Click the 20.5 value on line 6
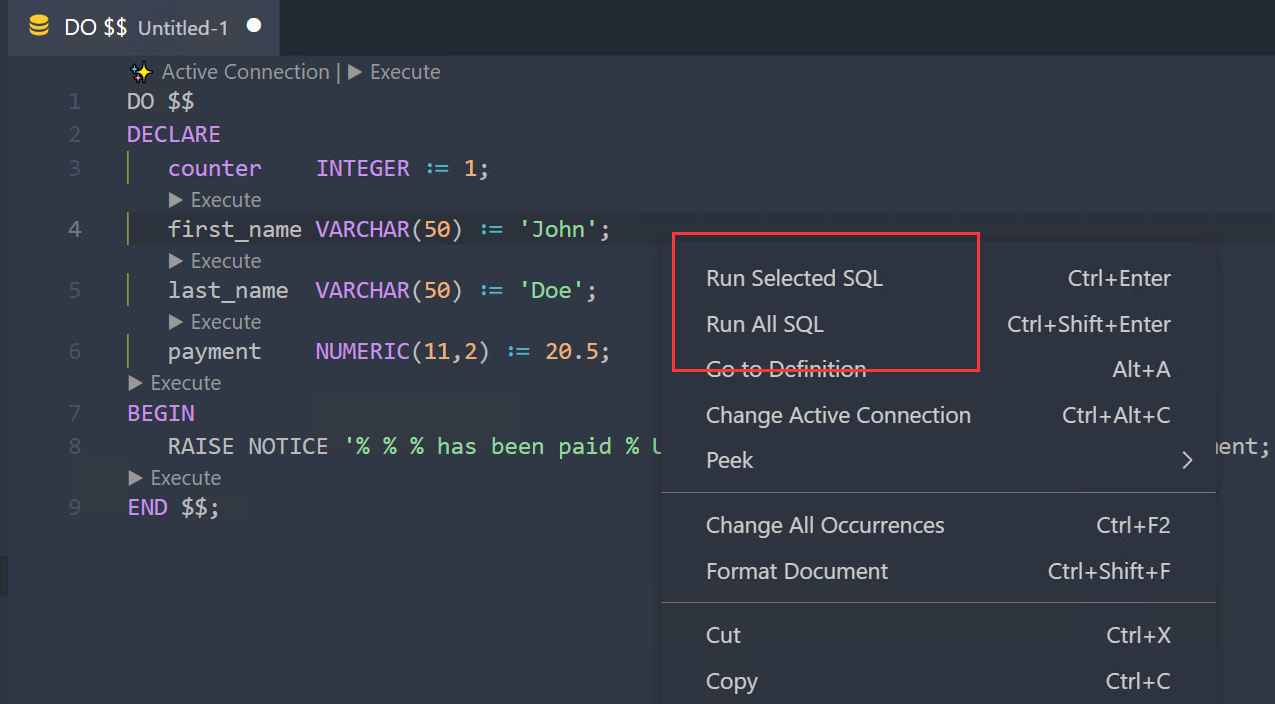 pyautogui.click(x=572, y=352)
